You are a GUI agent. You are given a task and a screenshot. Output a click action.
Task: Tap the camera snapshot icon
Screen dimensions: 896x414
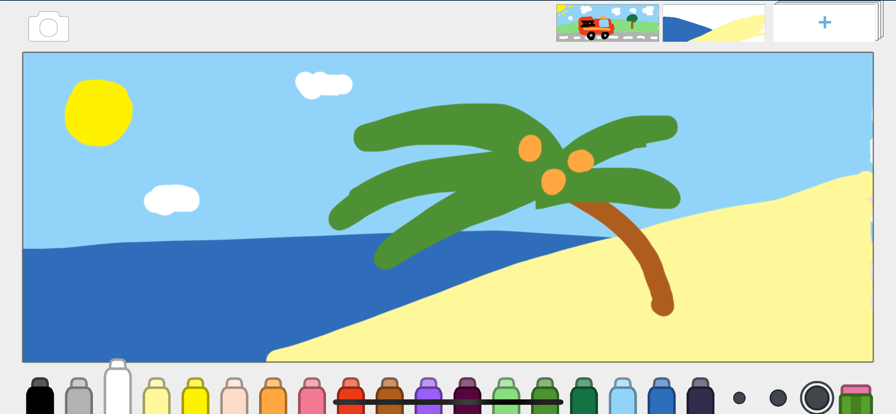click(49, 26)
